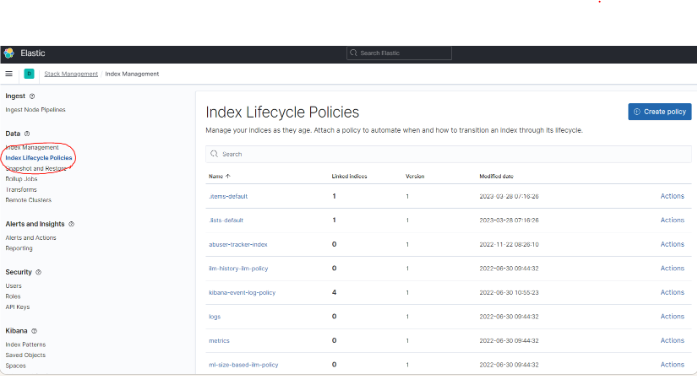Click the policies Search field
Image resolution: width=697 pixels, height=376 pixels.
coord(449,154)
